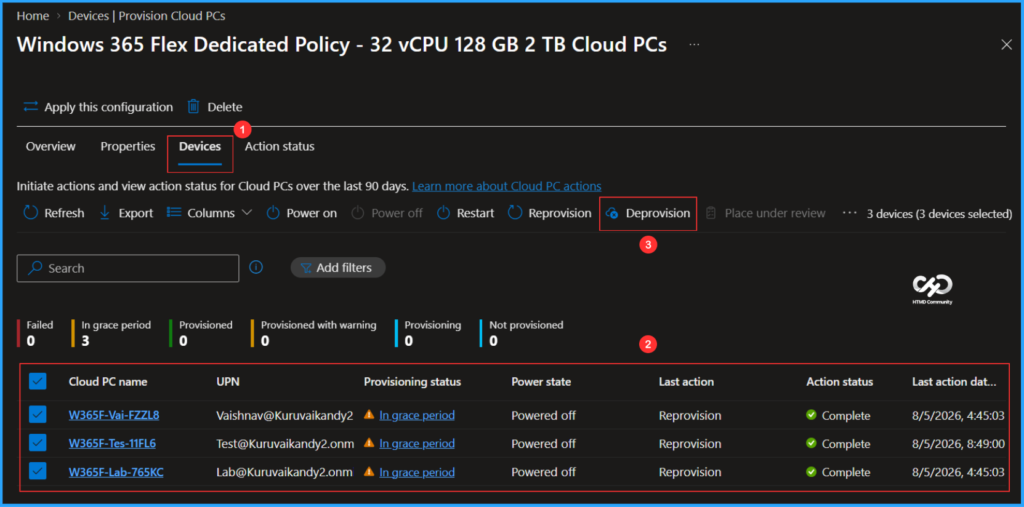1024x507 pixels.
Task: Click date 8/5/2026, 8:49:00 cell
Action: pyautogui.click(x=958, y=444)
